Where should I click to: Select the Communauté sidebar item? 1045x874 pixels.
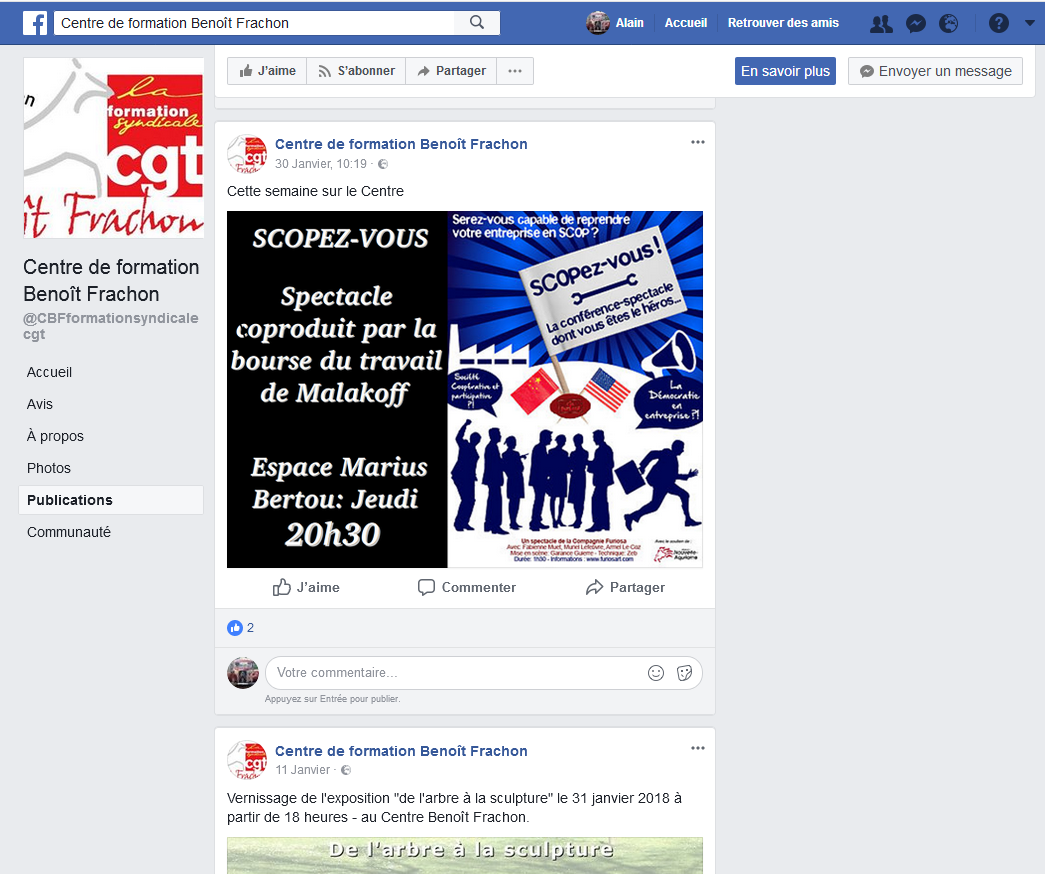69,532
